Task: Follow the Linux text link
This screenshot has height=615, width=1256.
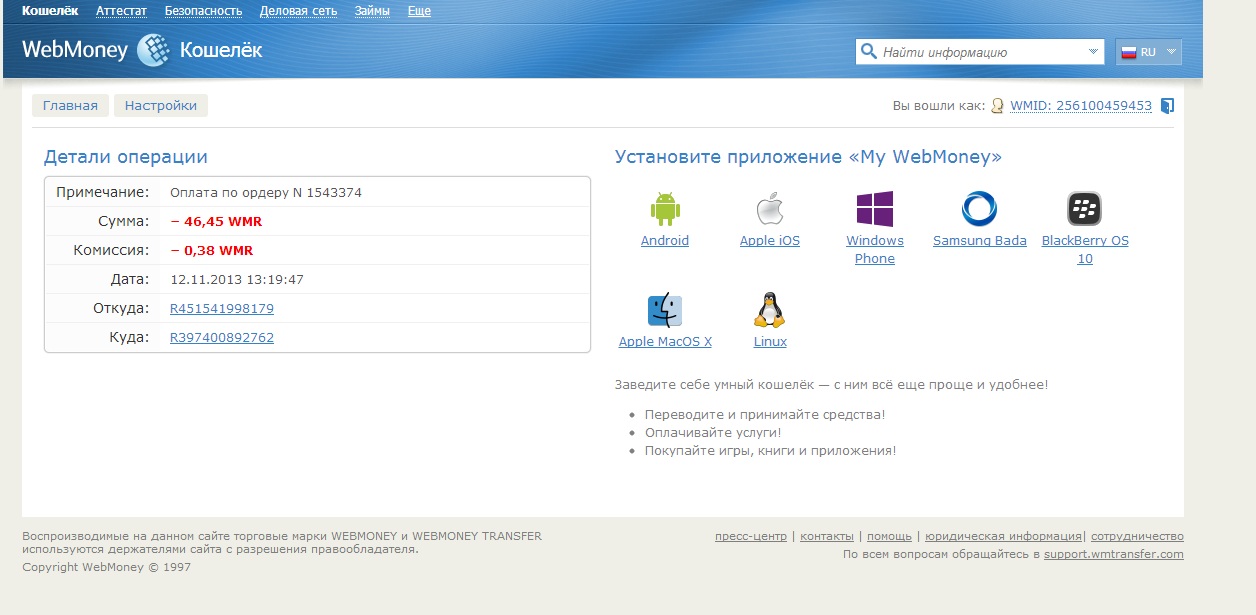Action: click(x=770, y=341)
